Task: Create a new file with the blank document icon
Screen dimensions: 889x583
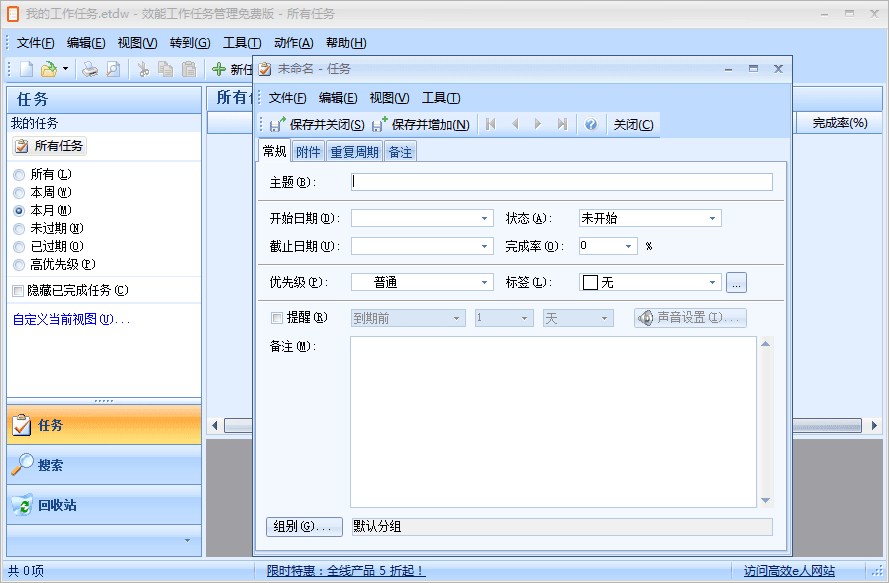Action: tap(24, 68)
